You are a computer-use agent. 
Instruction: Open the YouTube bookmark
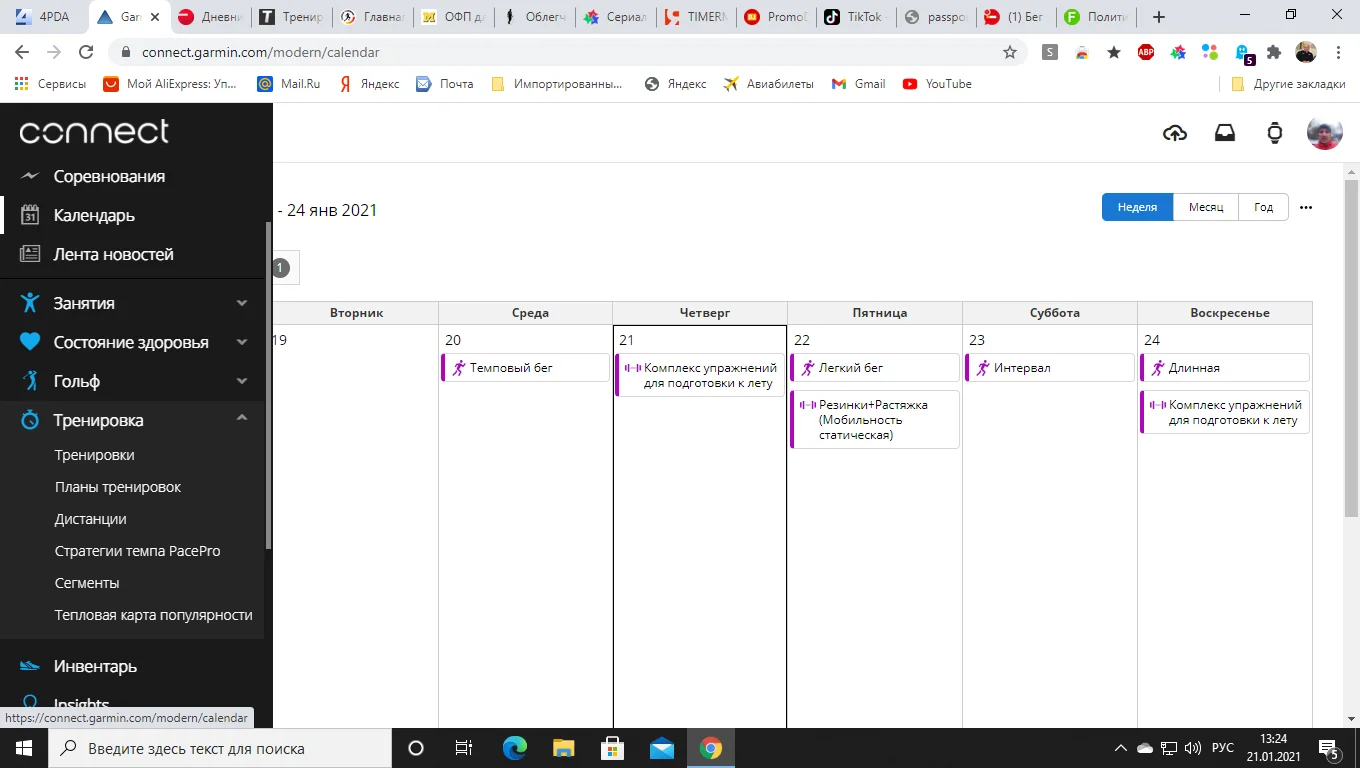[937, 84]
